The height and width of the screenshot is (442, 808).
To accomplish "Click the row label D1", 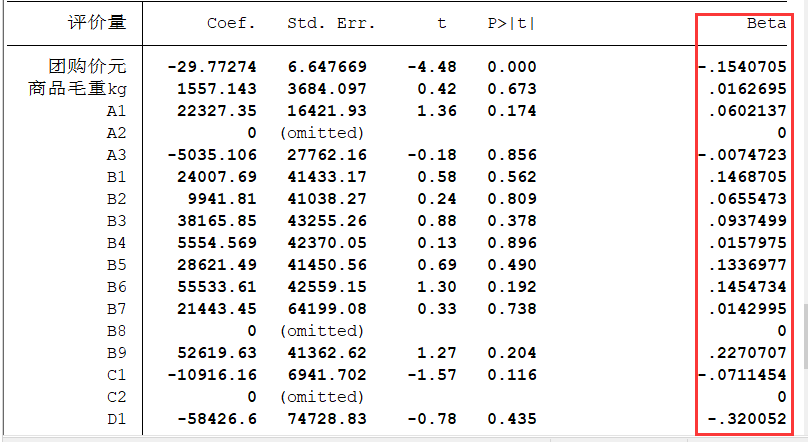I will click(116, 419).
